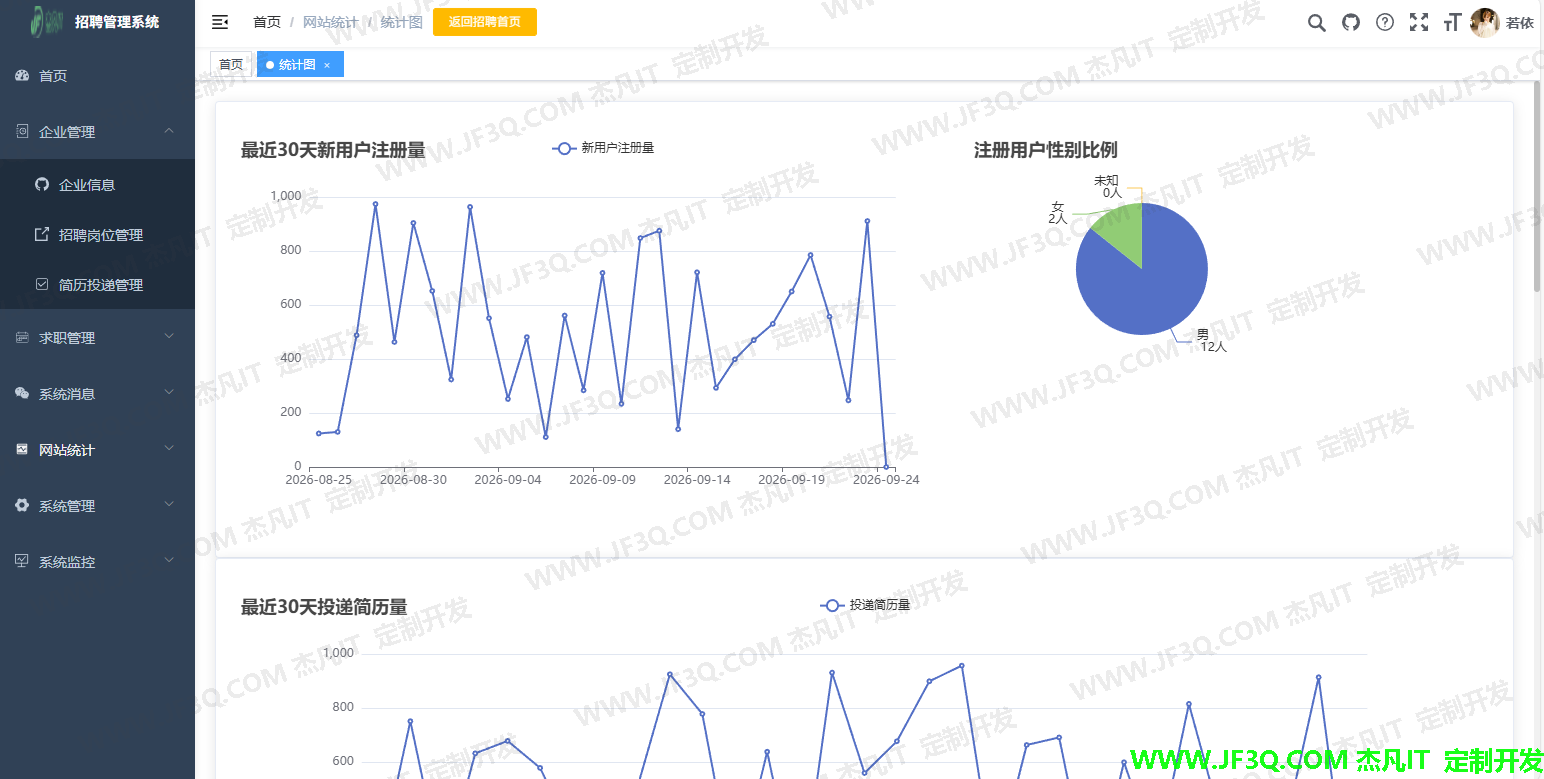Click the 2026-09-09 axis label

[602, 480]
